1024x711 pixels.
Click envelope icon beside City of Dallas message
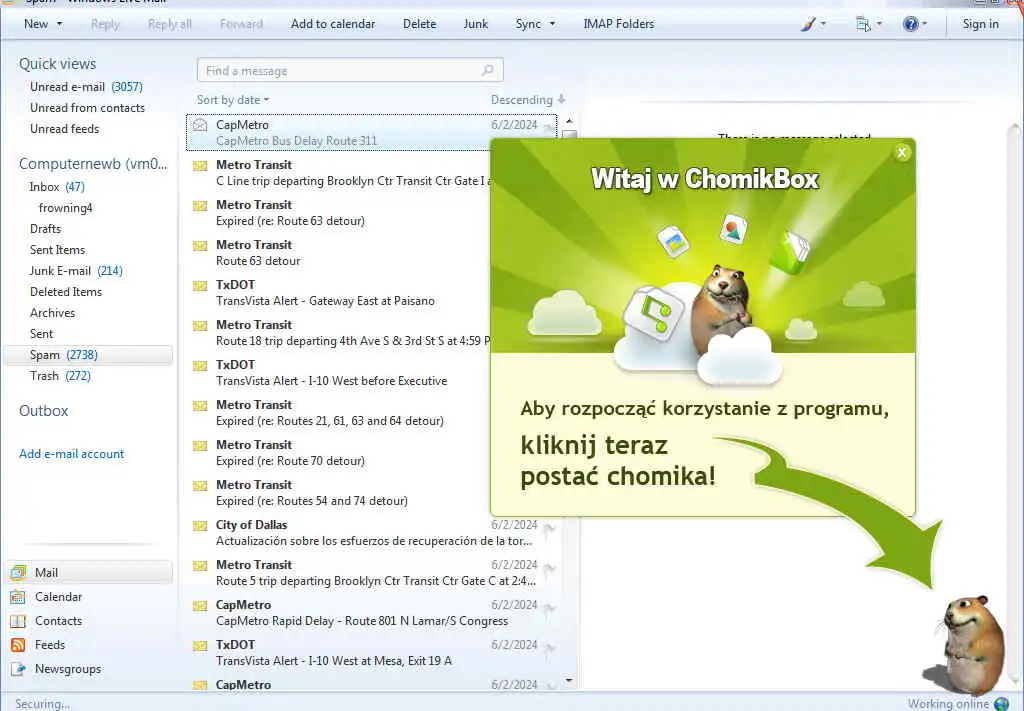coord(200,526)
